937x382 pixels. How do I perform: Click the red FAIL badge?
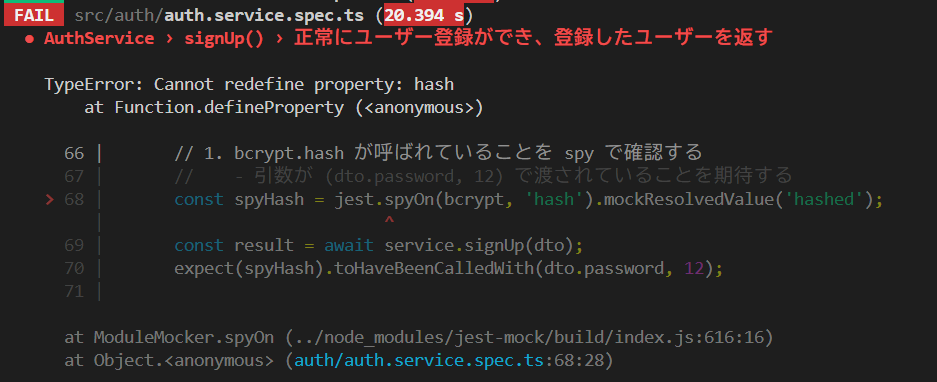pos(33,15)
